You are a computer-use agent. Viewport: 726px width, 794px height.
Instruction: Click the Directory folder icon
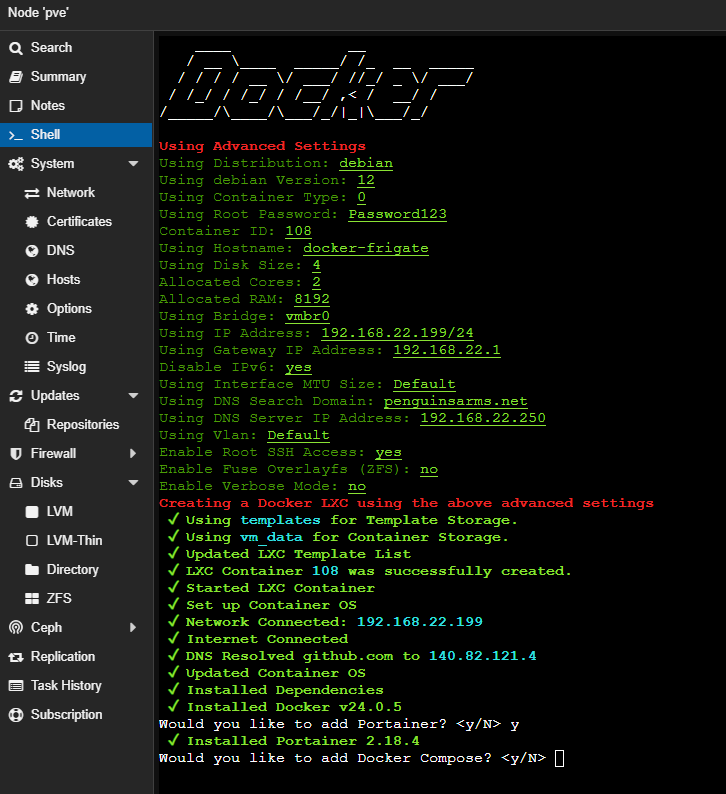[32, 570]
